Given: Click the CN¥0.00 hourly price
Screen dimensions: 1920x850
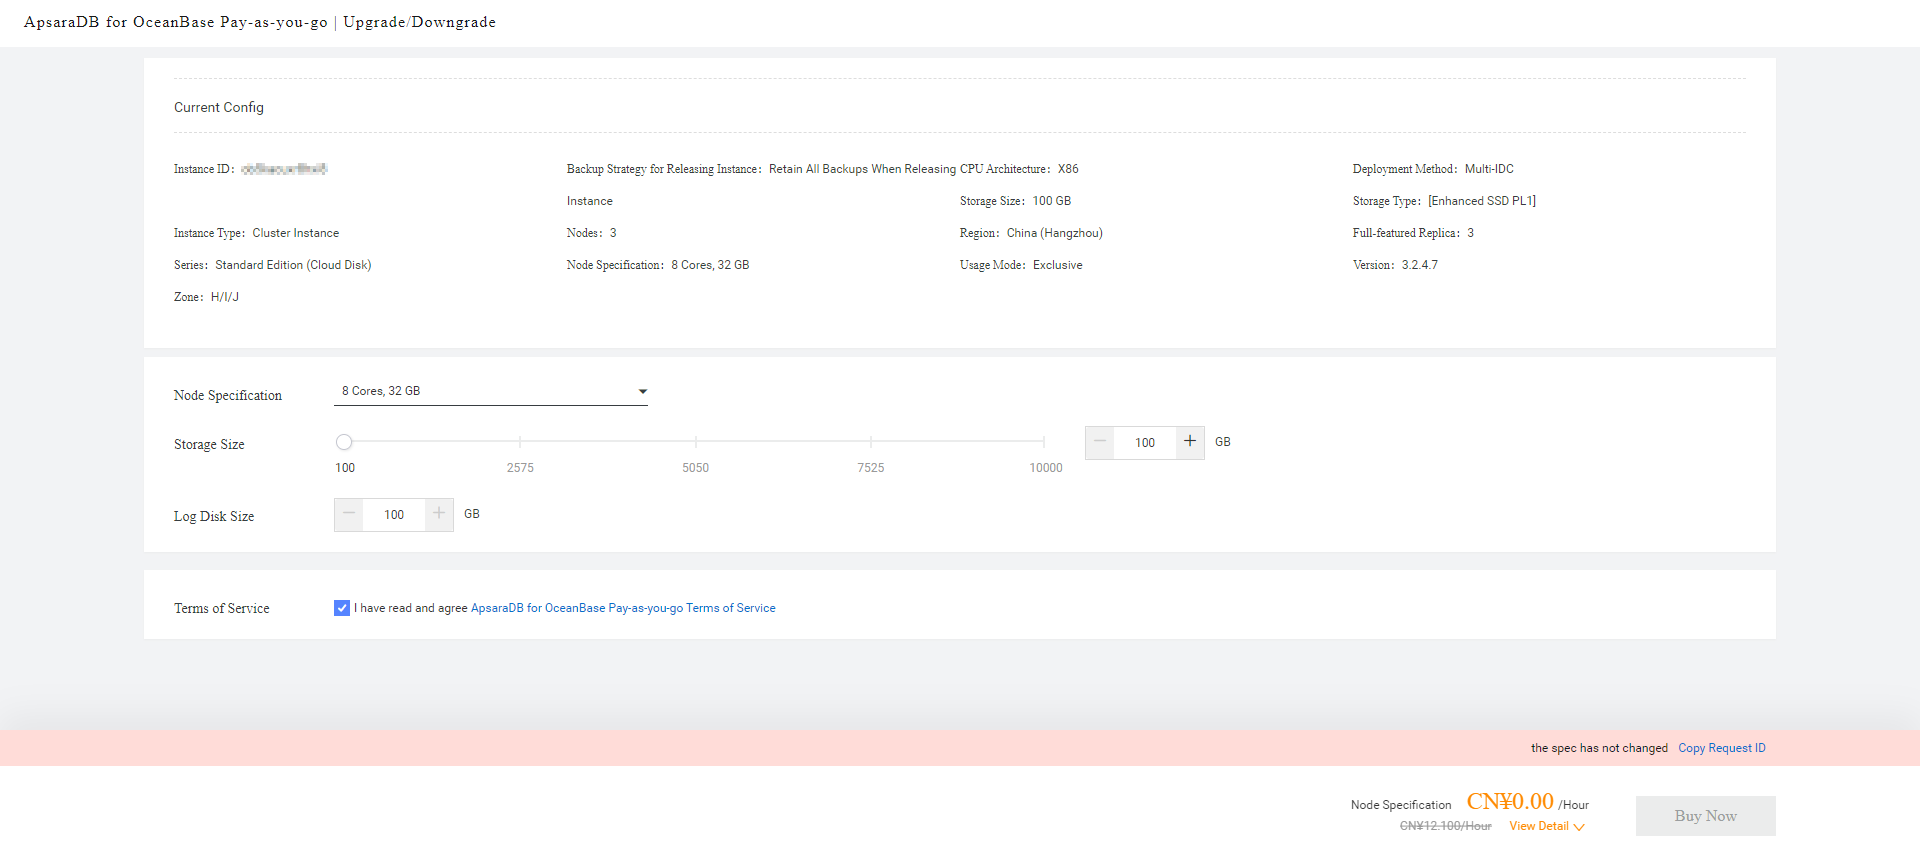Looking at the screenshot, I should (1510, 802).
